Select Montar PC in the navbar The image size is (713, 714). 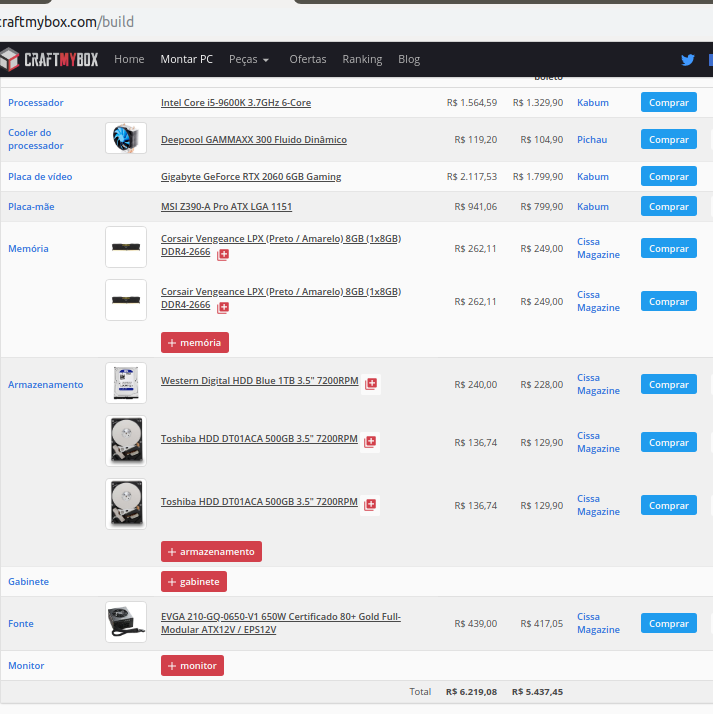(187, 59)
